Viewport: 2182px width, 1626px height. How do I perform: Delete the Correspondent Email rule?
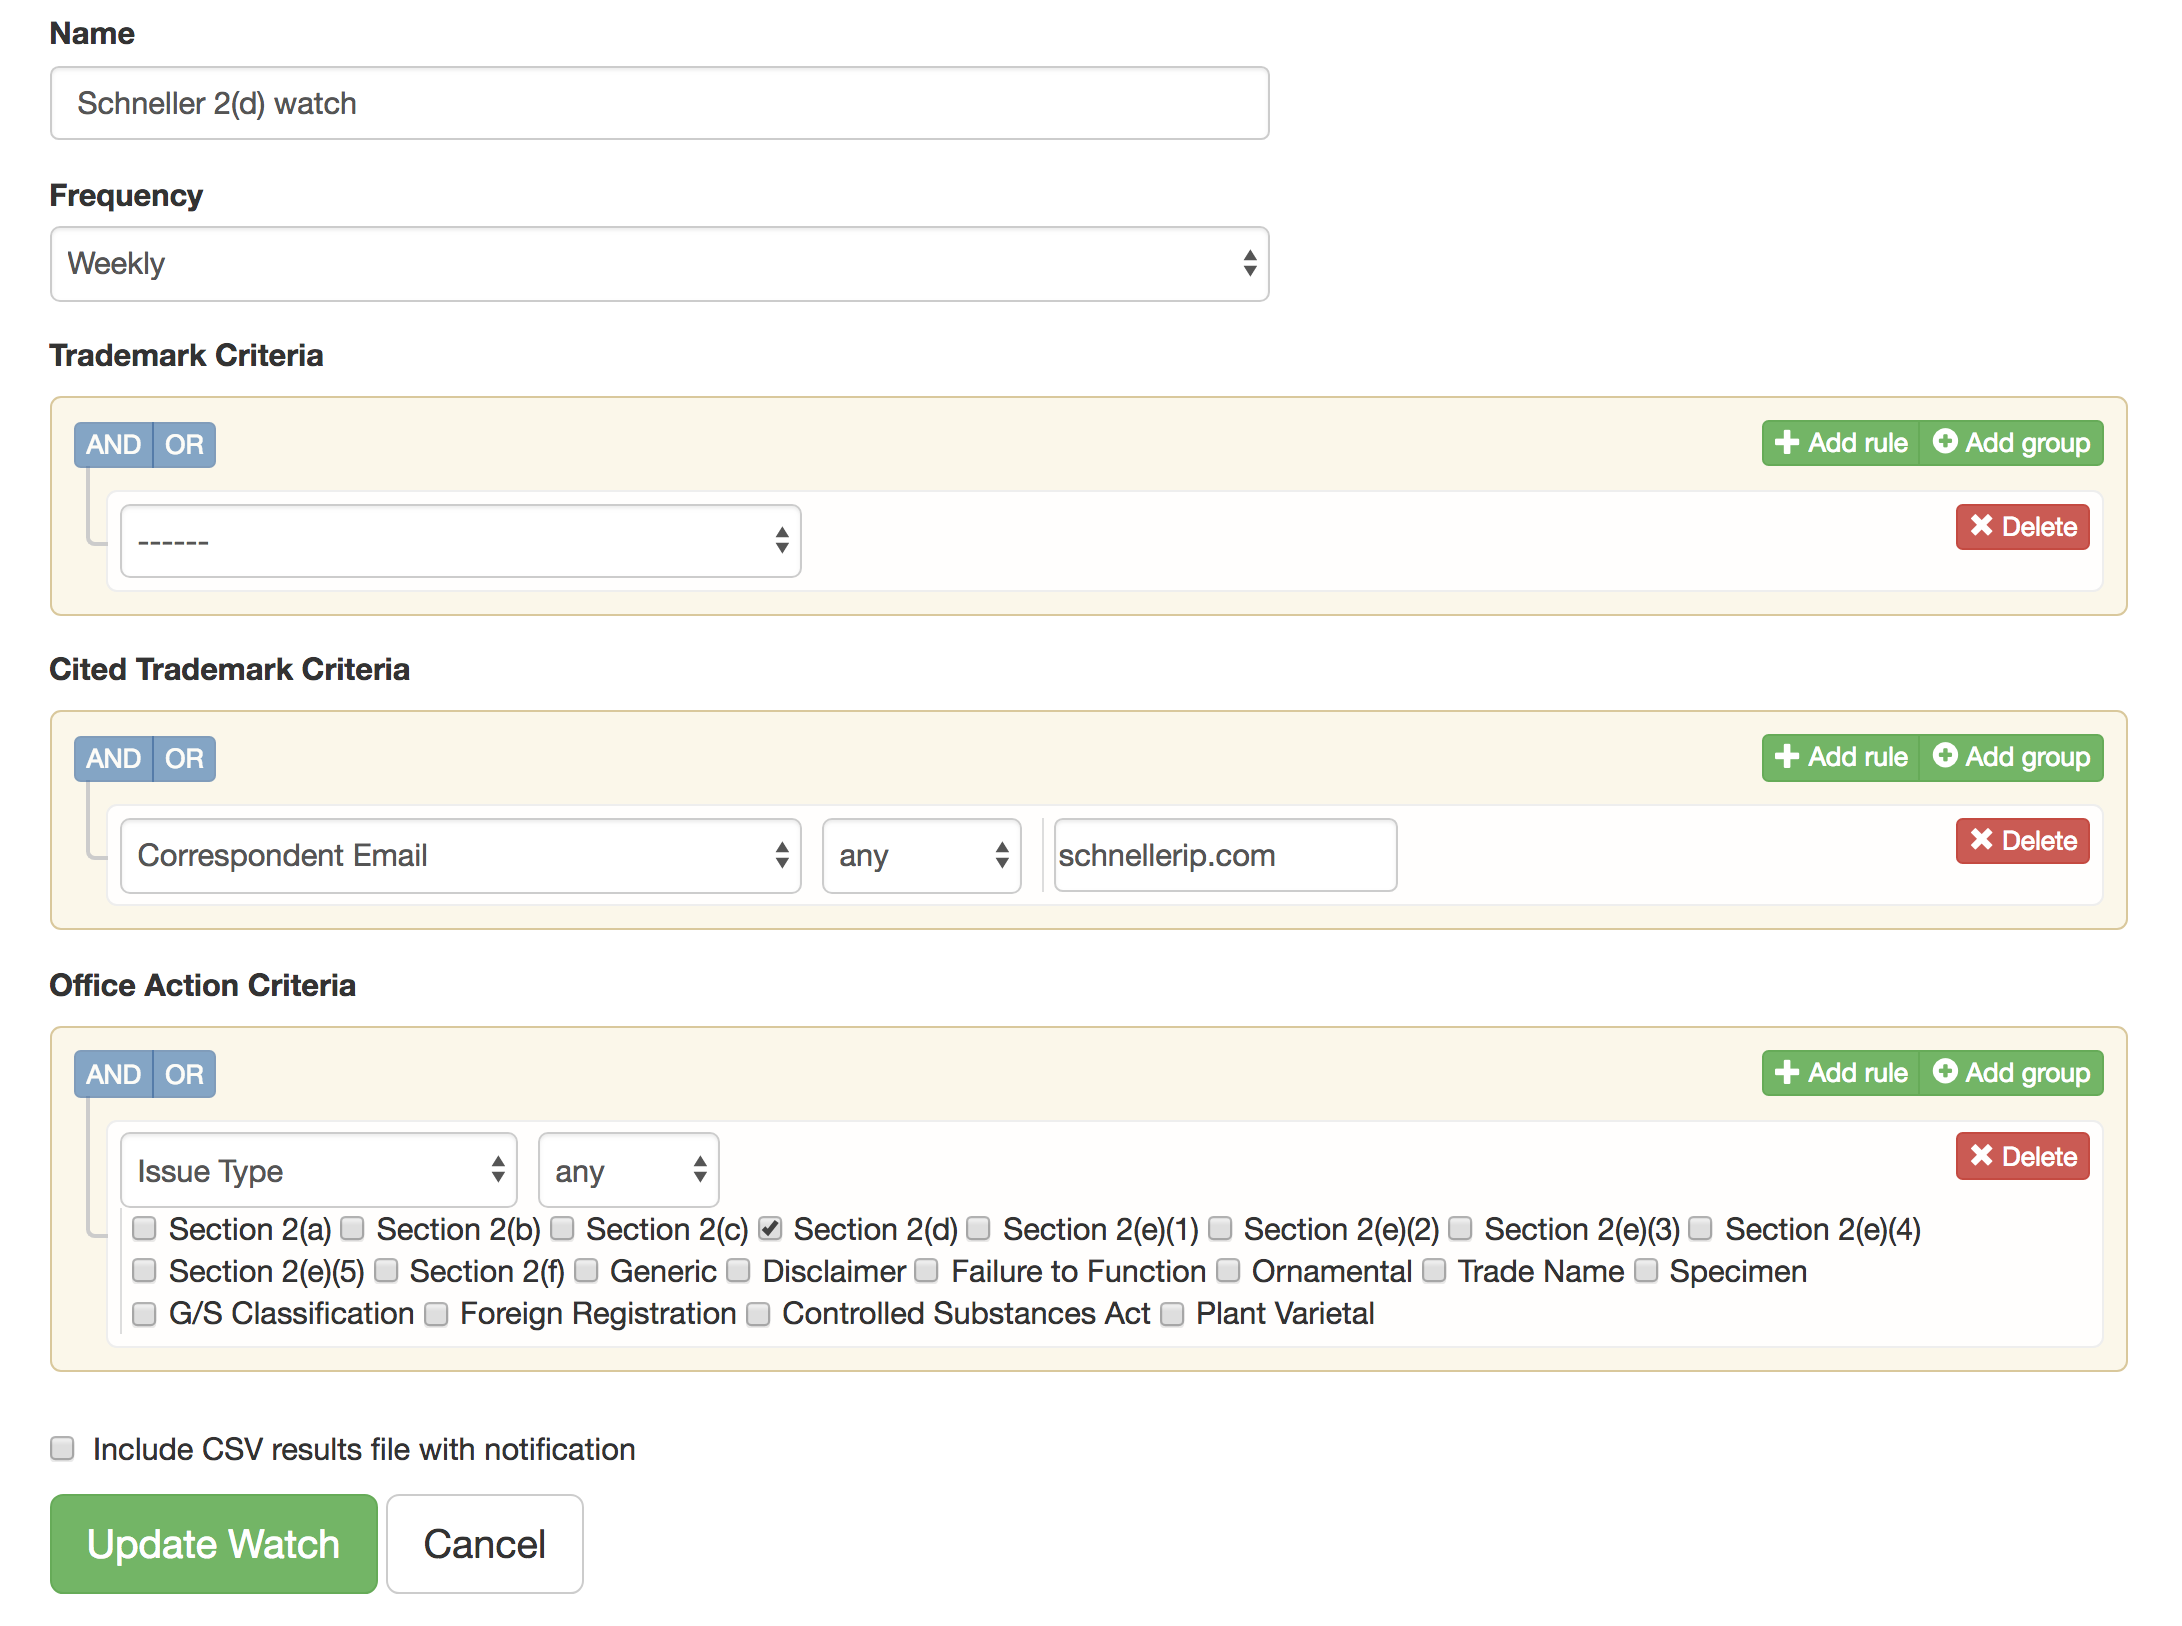point(2022,841)
